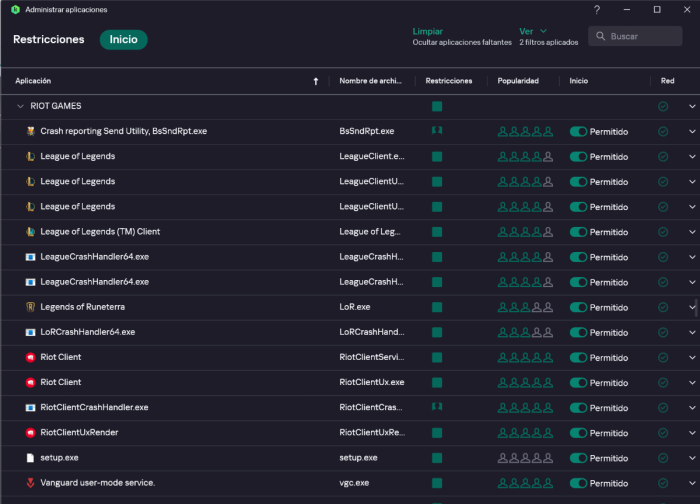Click the League of Legends (TM) Client icon
The height and width of the screenshot is (504, 700).
pos(31,231)
